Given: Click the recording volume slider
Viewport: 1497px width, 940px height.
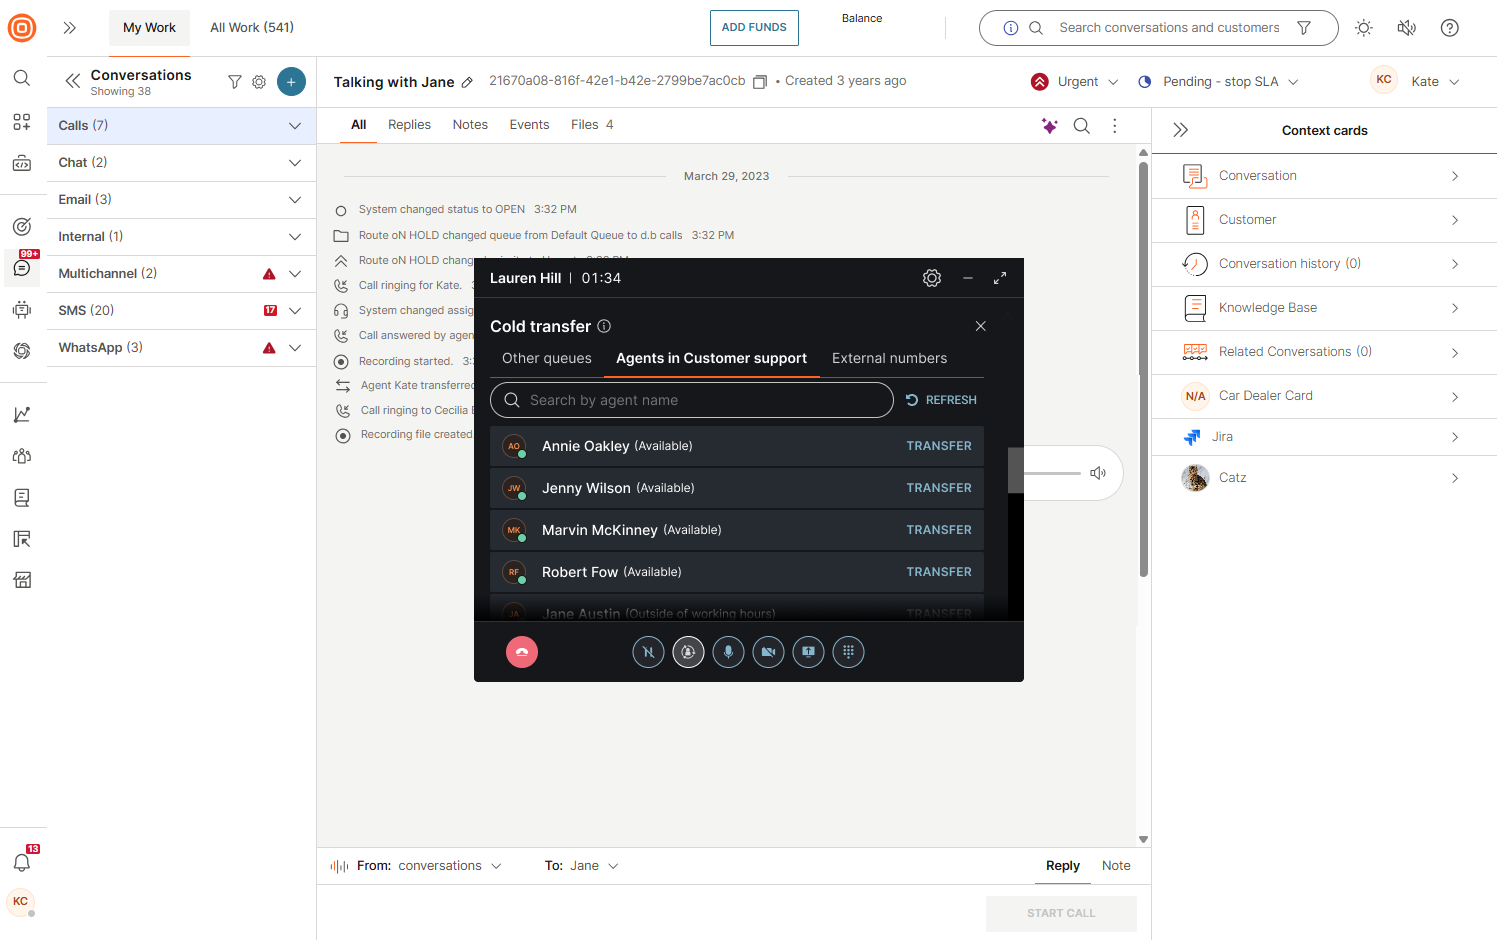Looking at the screenshot, I should point(1052,473).
